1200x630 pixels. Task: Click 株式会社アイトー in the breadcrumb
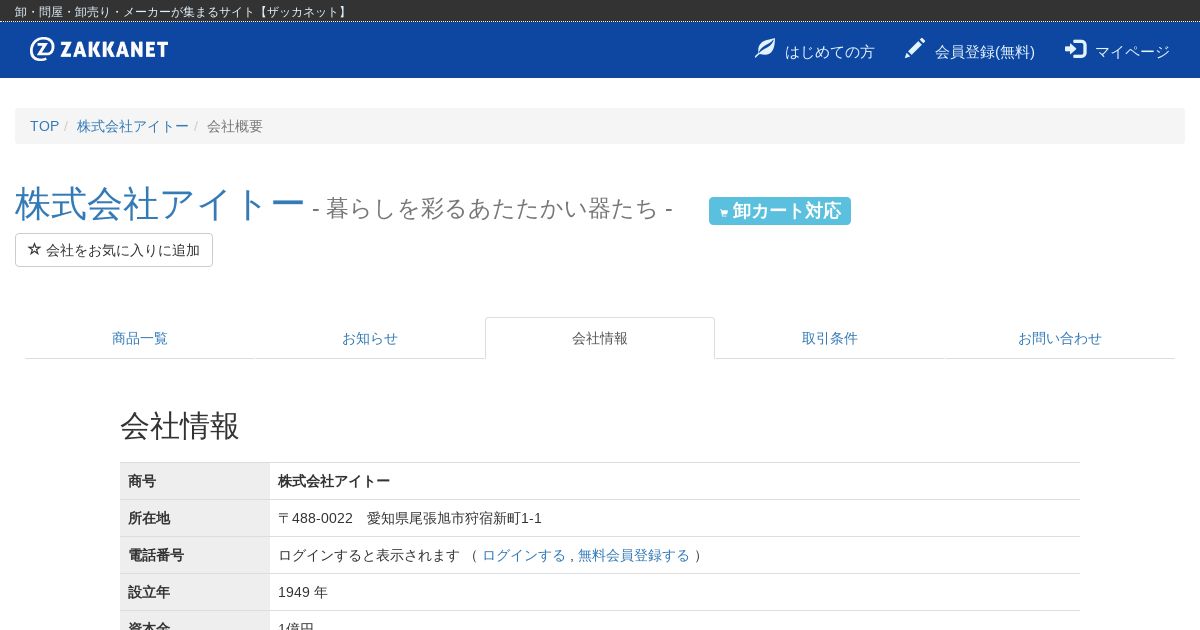click(133, 126)
